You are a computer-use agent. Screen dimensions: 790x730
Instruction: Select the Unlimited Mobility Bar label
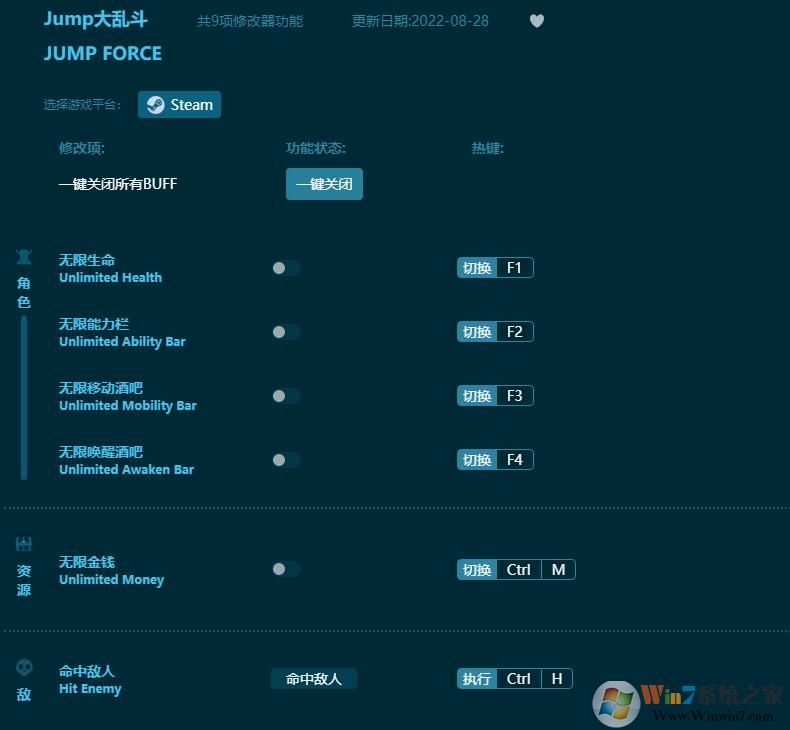coord(127,406)
